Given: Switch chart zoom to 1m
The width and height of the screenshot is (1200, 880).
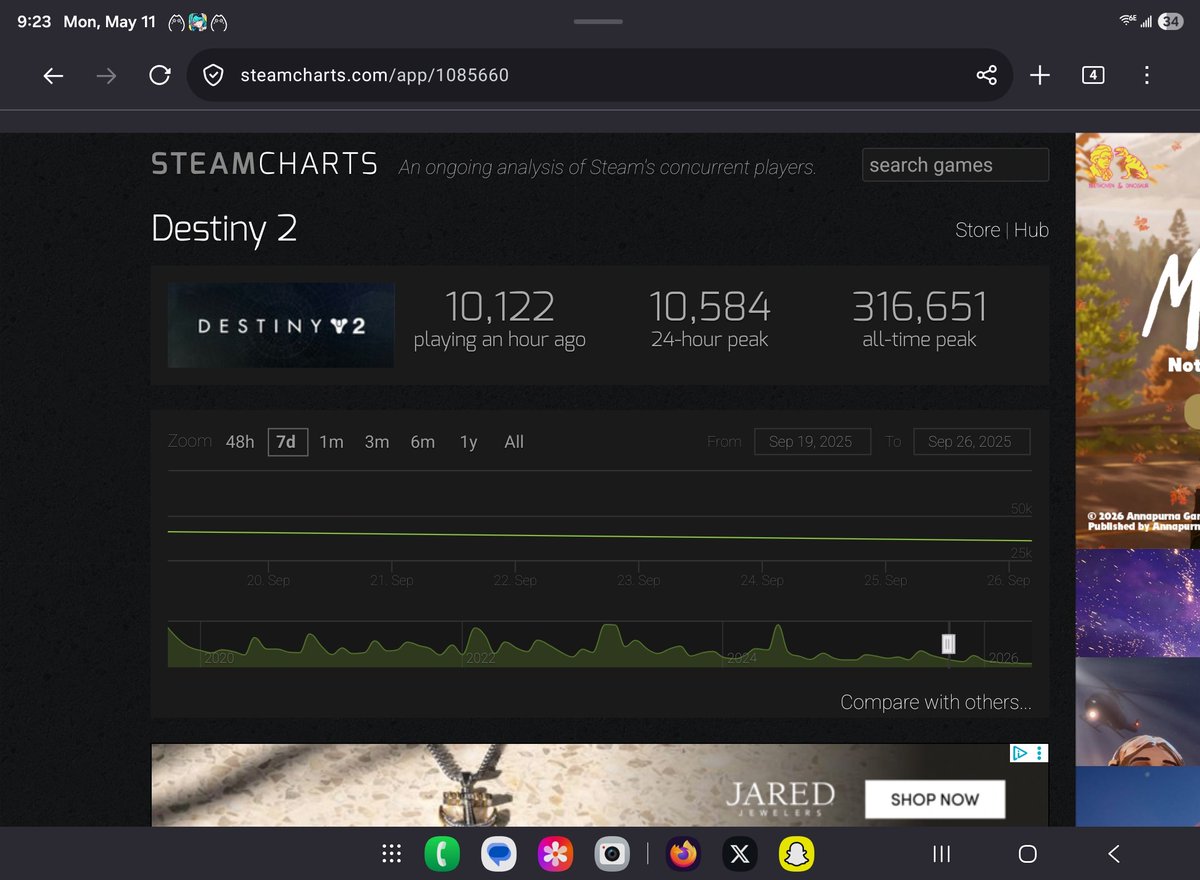Looking at the screenshot, I should 332,442.
